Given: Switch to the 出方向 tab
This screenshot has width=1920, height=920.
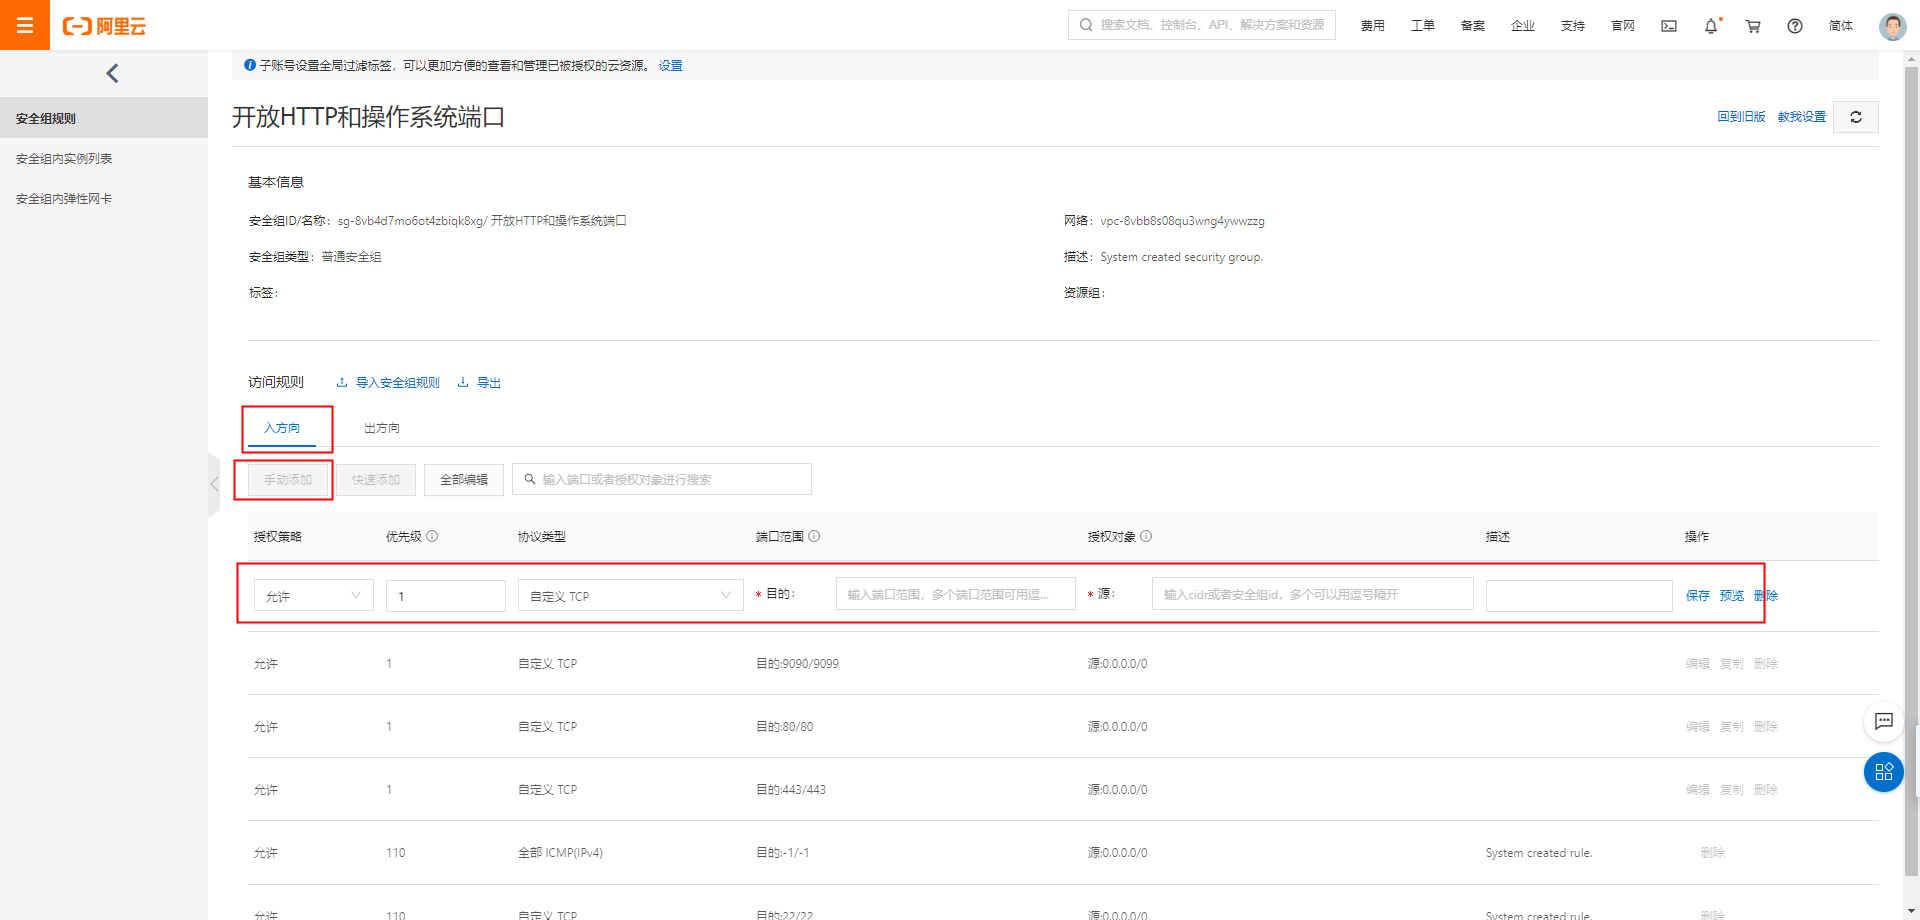Looking at the screenshot, I should [x=382, y=428].
